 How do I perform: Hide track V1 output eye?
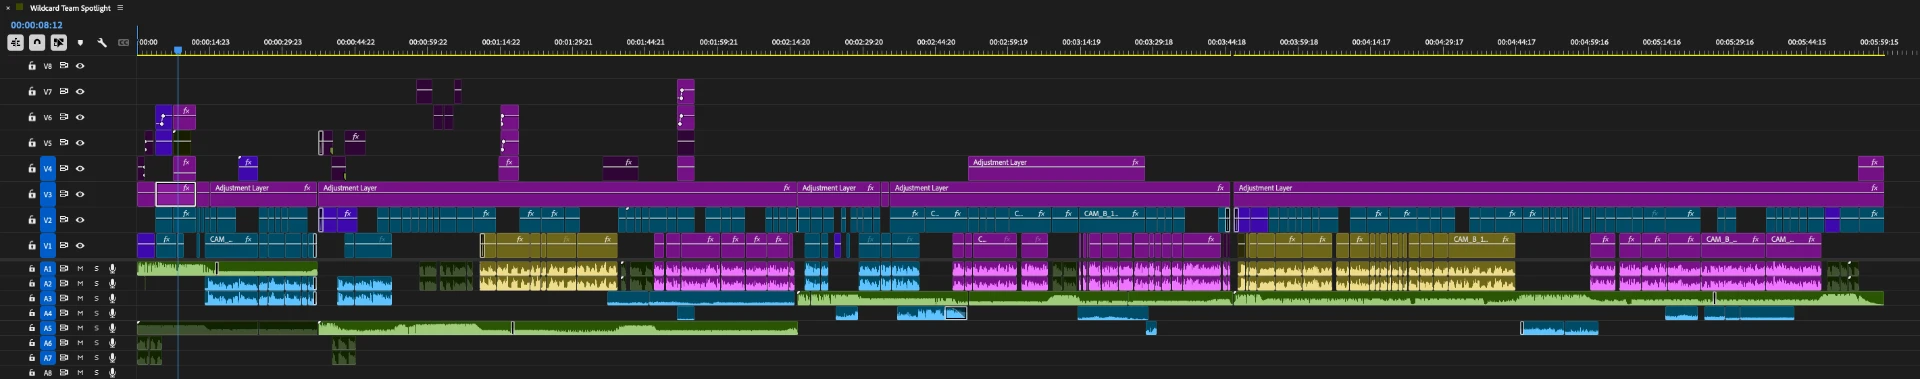80,245
